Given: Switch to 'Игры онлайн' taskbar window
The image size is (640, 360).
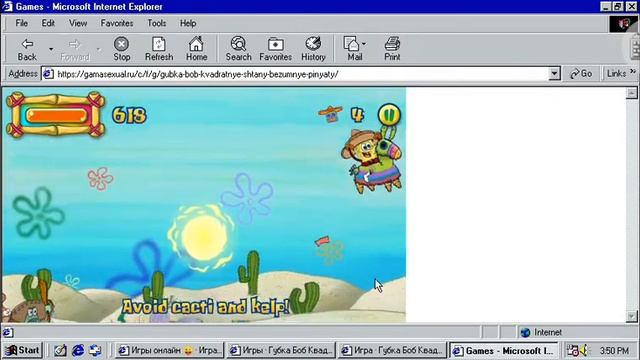Looking at the screenshot, I should [x=170, y=350].
